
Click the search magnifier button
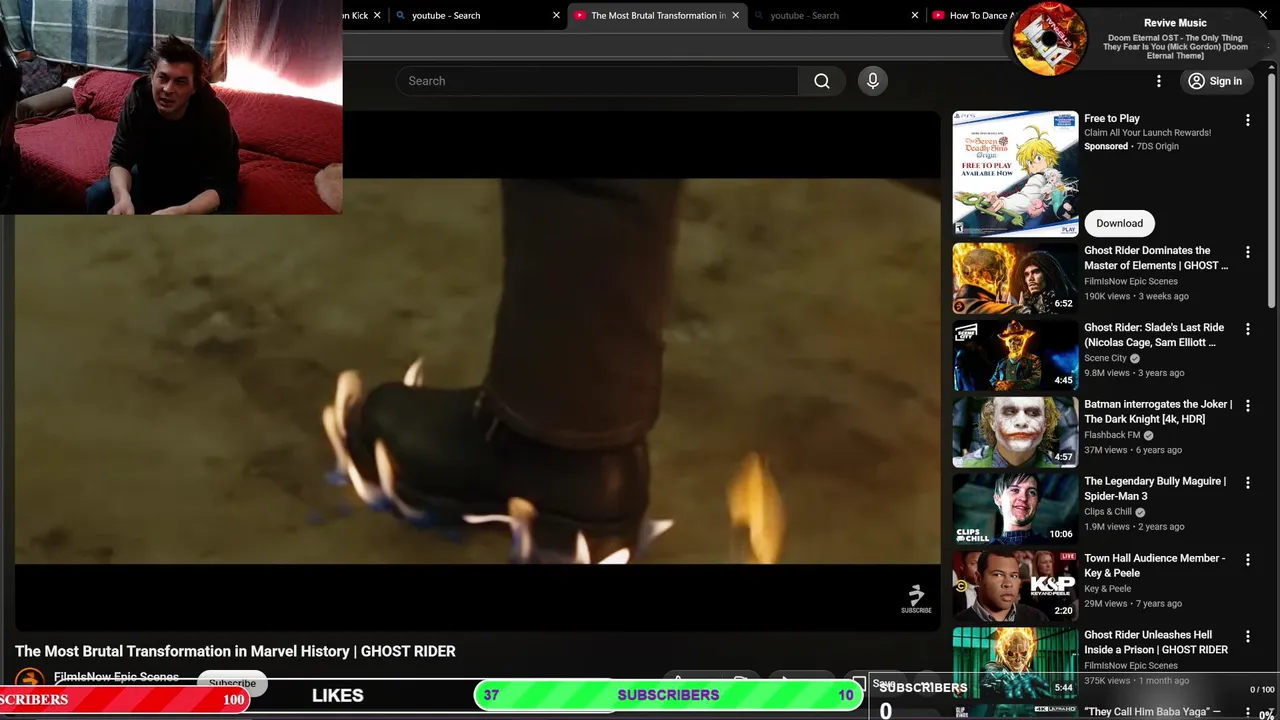822,81
